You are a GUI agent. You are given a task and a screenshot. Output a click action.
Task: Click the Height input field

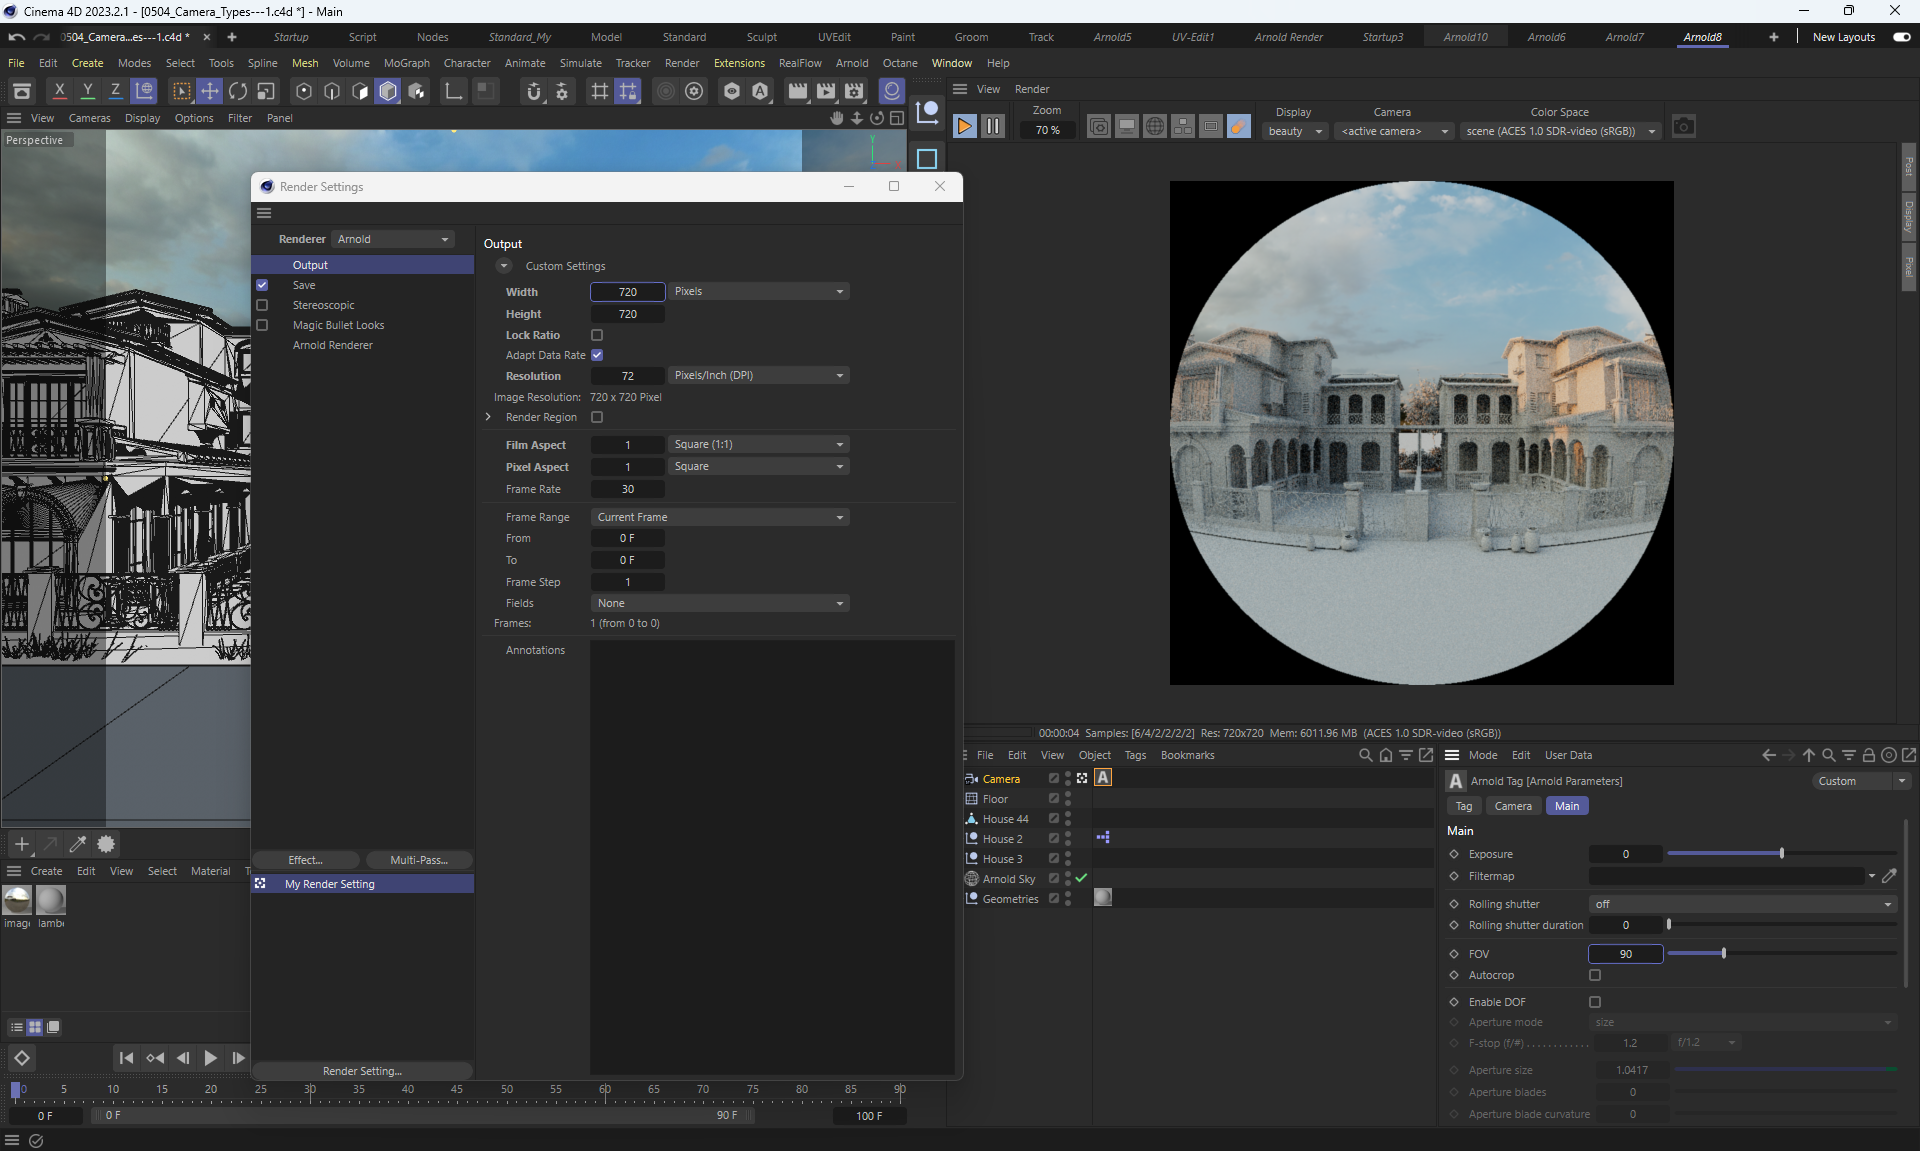pyautogui.click(x=627, y=314)
